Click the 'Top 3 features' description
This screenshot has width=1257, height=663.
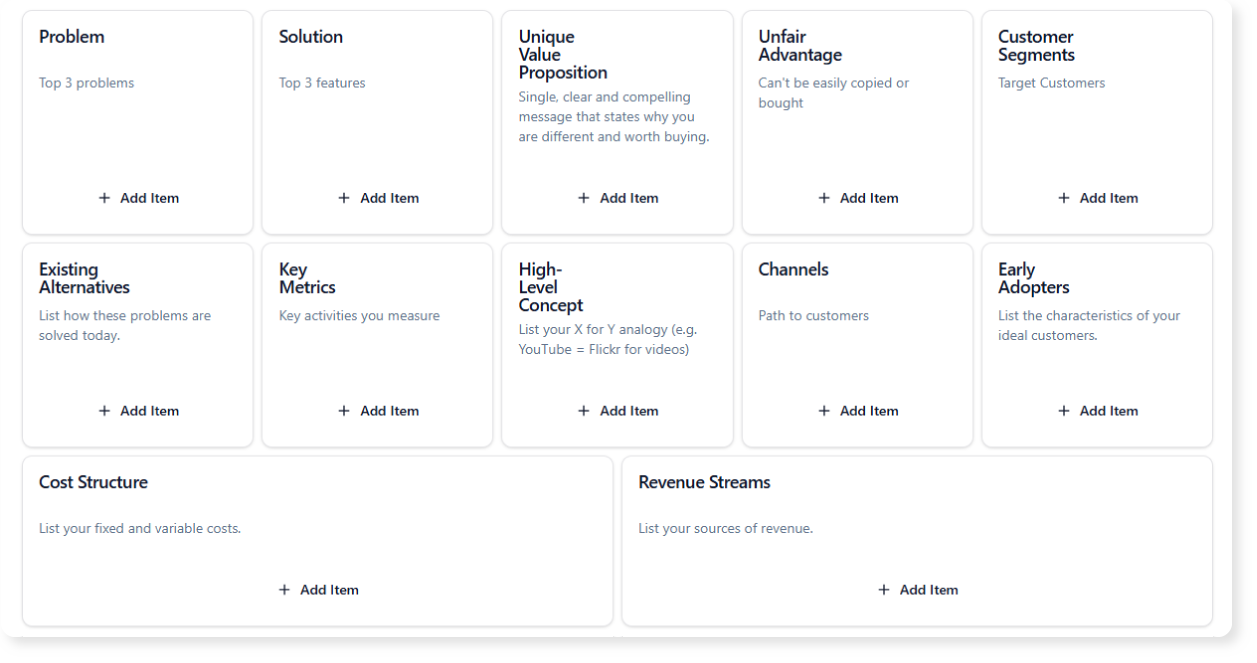(322, 83)
